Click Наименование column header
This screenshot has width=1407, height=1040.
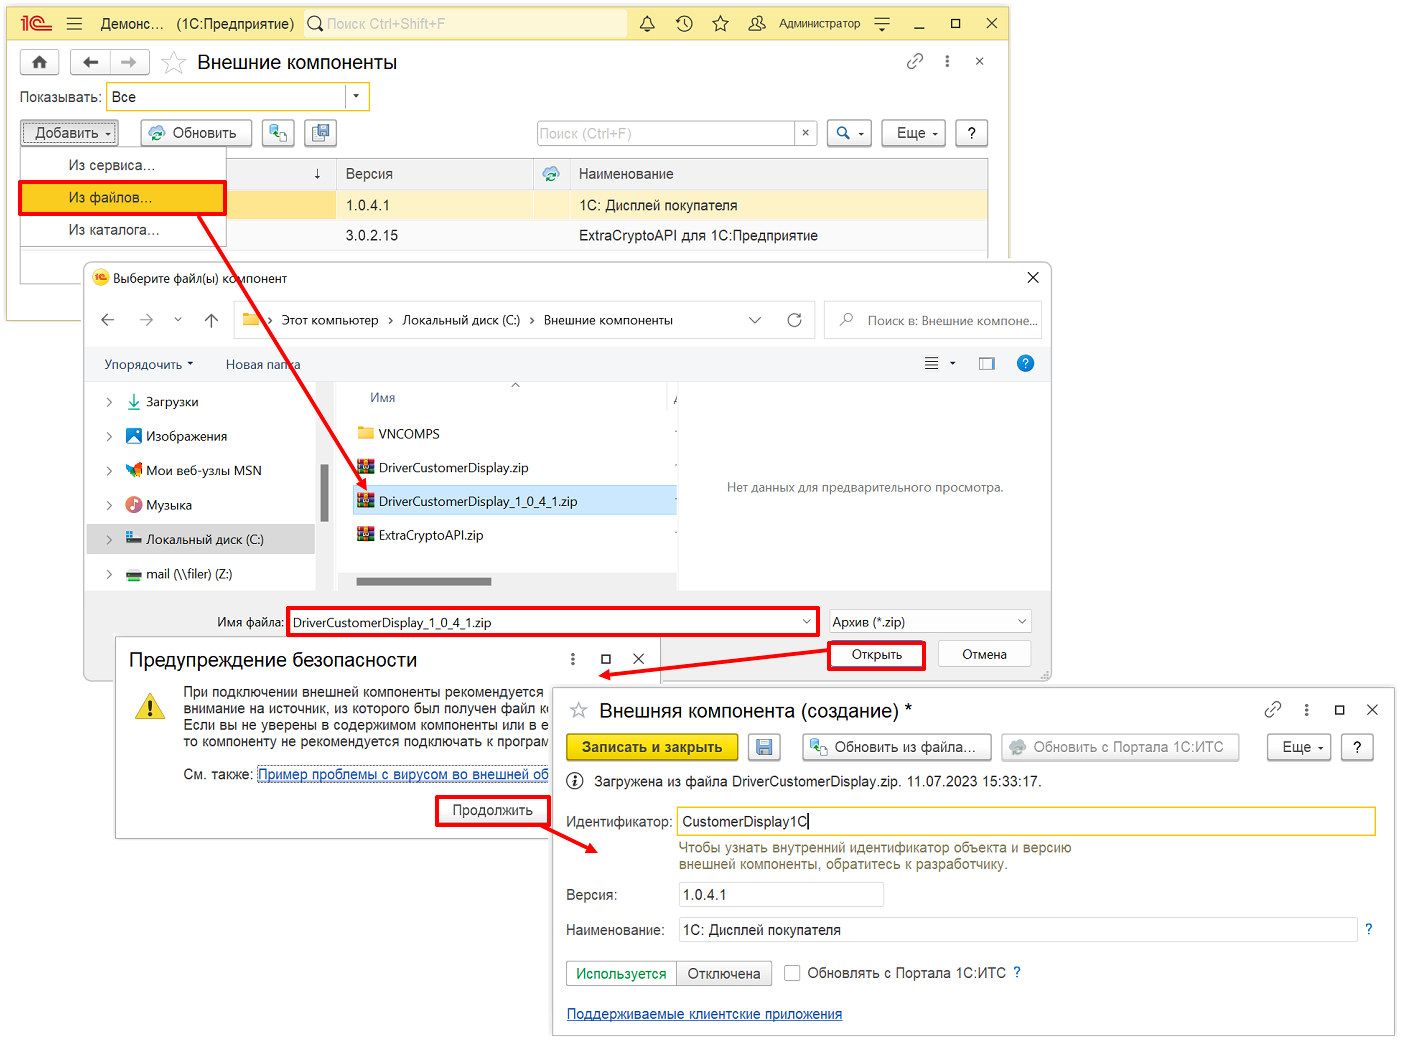[x=777, y=174]
